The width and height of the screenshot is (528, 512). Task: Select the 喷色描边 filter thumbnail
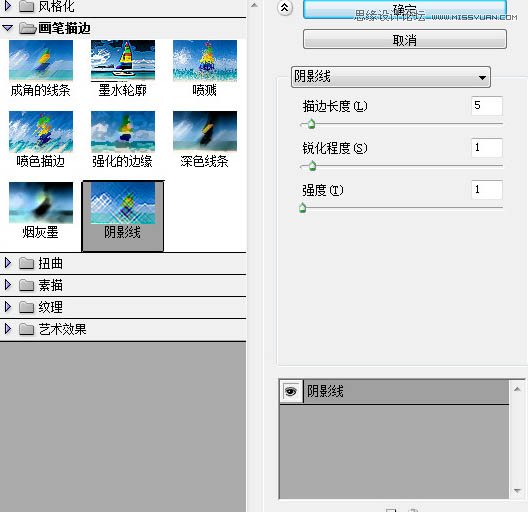[x=41, y=132]
